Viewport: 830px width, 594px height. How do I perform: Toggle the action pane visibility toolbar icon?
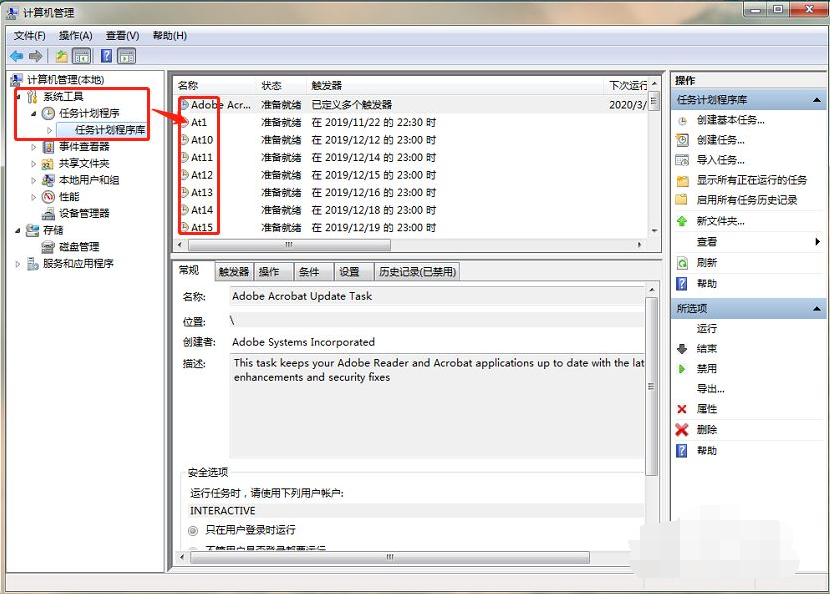tap(126, 54)
